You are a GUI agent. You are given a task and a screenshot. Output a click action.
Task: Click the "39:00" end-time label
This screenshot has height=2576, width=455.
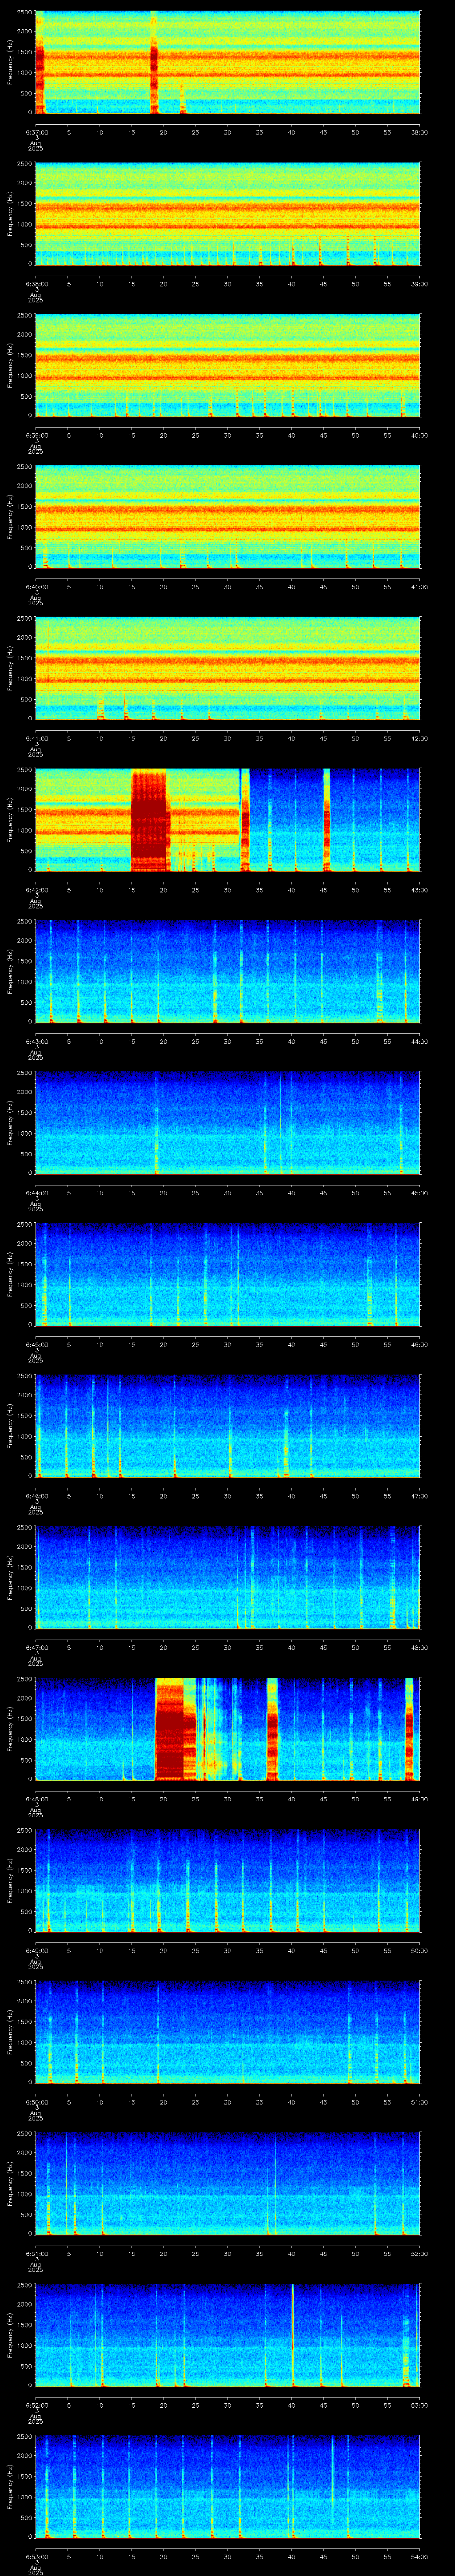click(420, 284)
